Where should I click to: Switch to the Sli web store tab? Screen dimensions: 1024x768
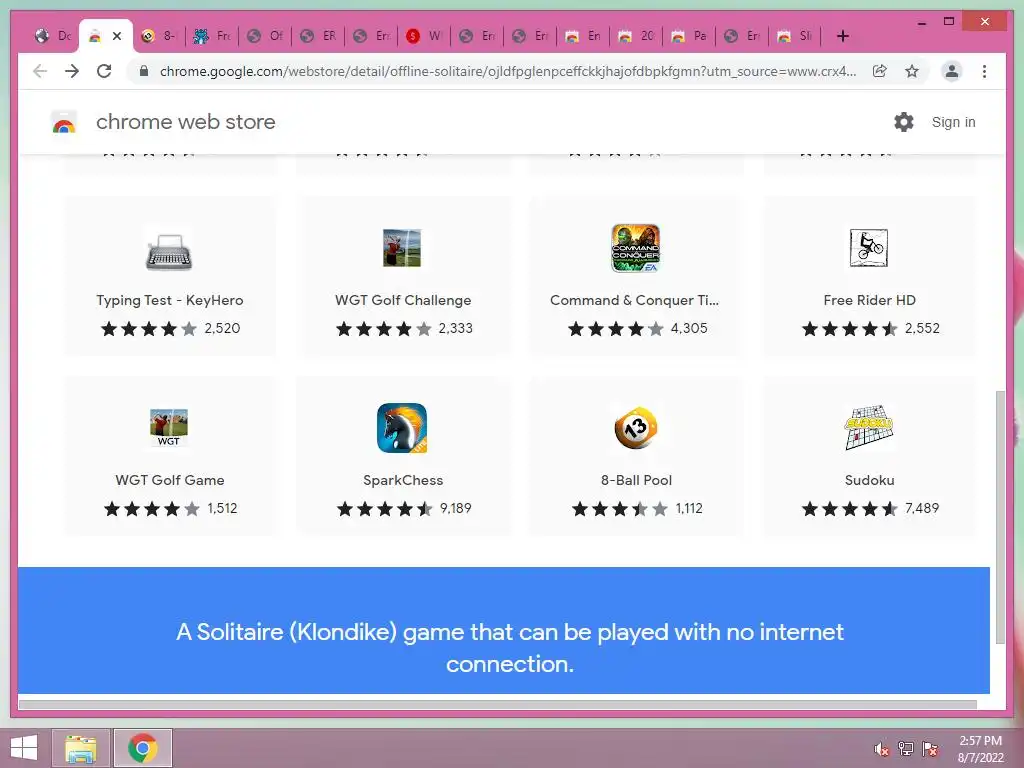click(x=795, y=36)
